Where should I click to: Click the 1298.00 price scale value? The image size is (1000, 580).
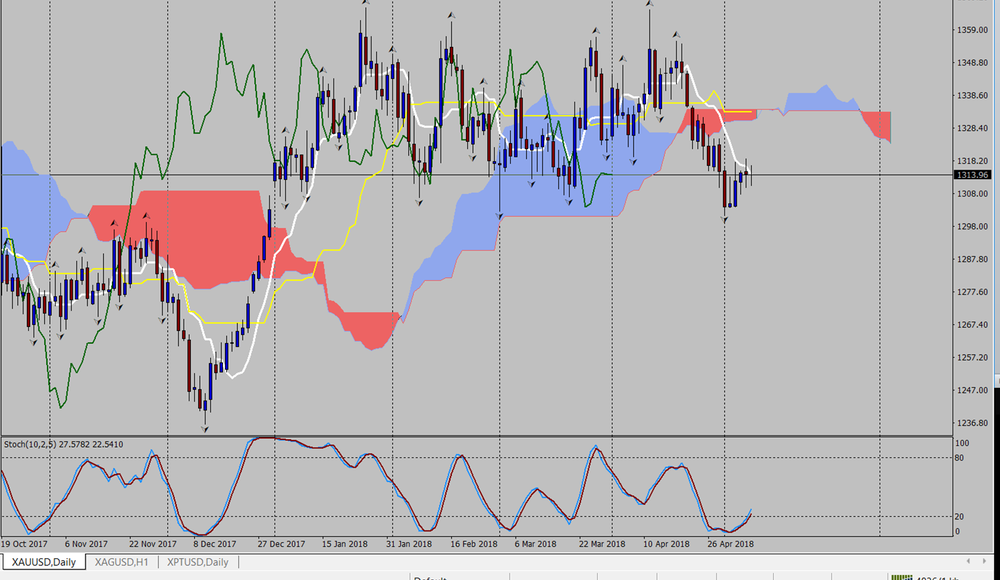pos(972,227)
